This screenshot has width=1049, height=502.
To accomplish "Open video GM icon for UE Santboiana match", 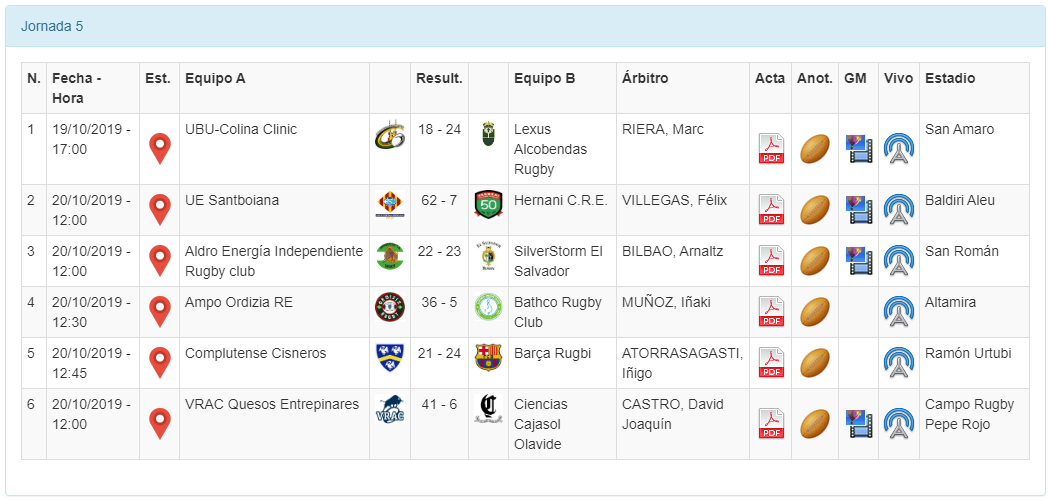I will (858, 210).
